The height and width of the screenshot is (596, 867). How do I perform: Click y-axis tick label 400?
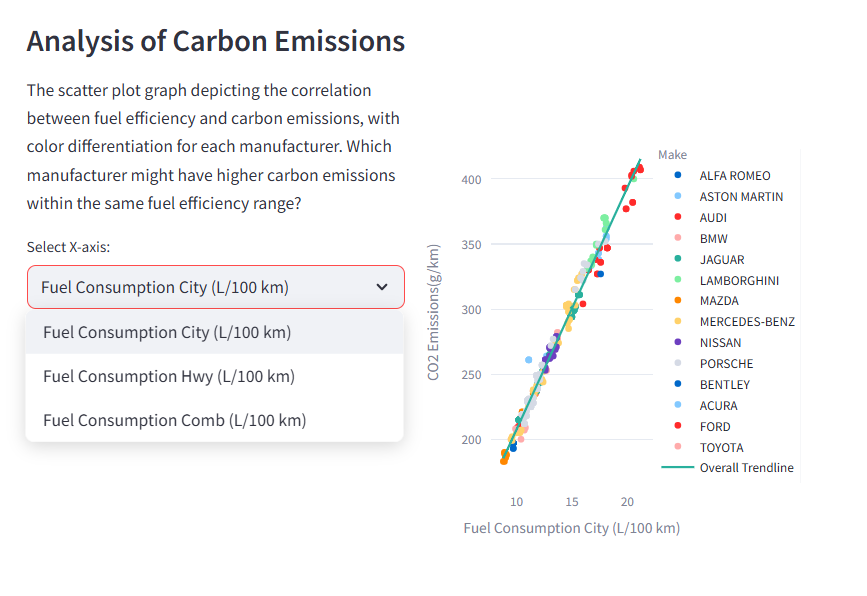click(x=472, y=180)
